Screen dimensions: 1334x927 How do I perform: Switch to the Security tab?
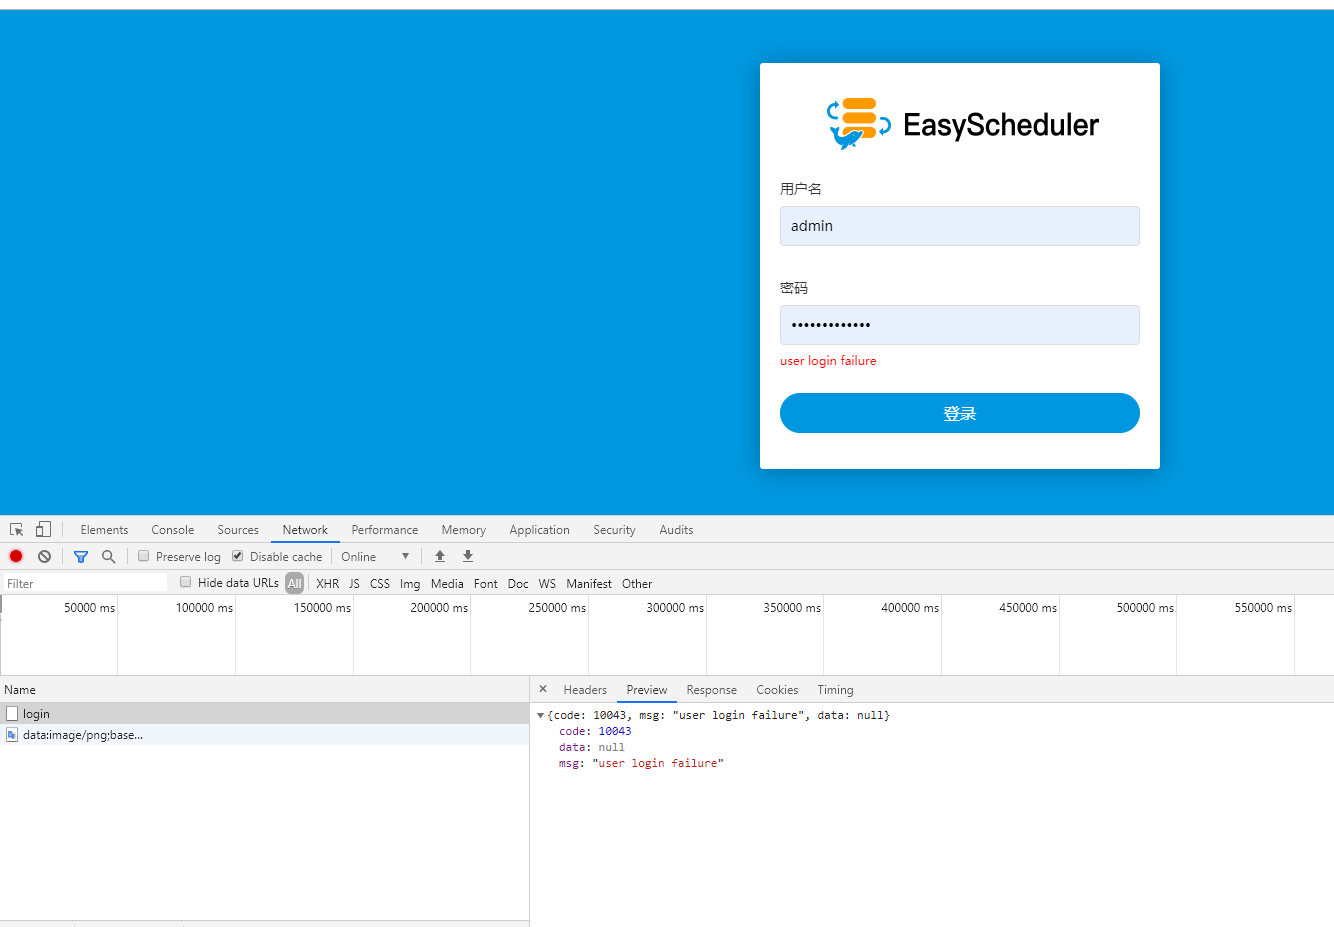pyautogui.click(x=614, y=530)
